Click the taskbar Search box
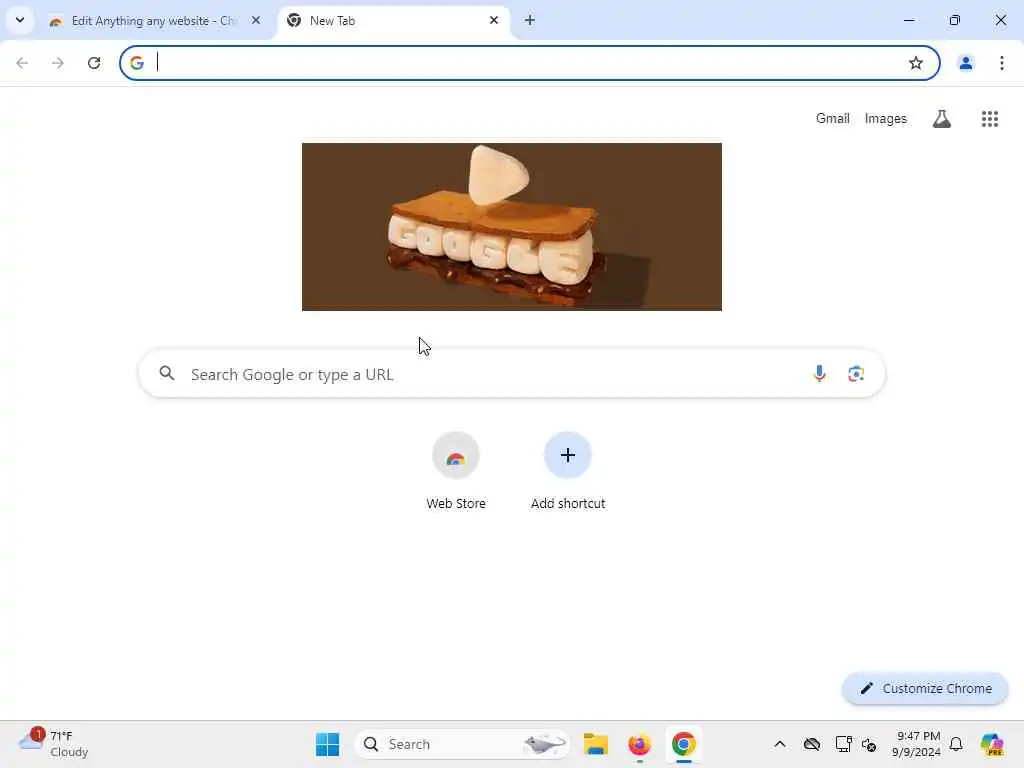The height and width of the screenshot is (768, 1024). (462, 744)
